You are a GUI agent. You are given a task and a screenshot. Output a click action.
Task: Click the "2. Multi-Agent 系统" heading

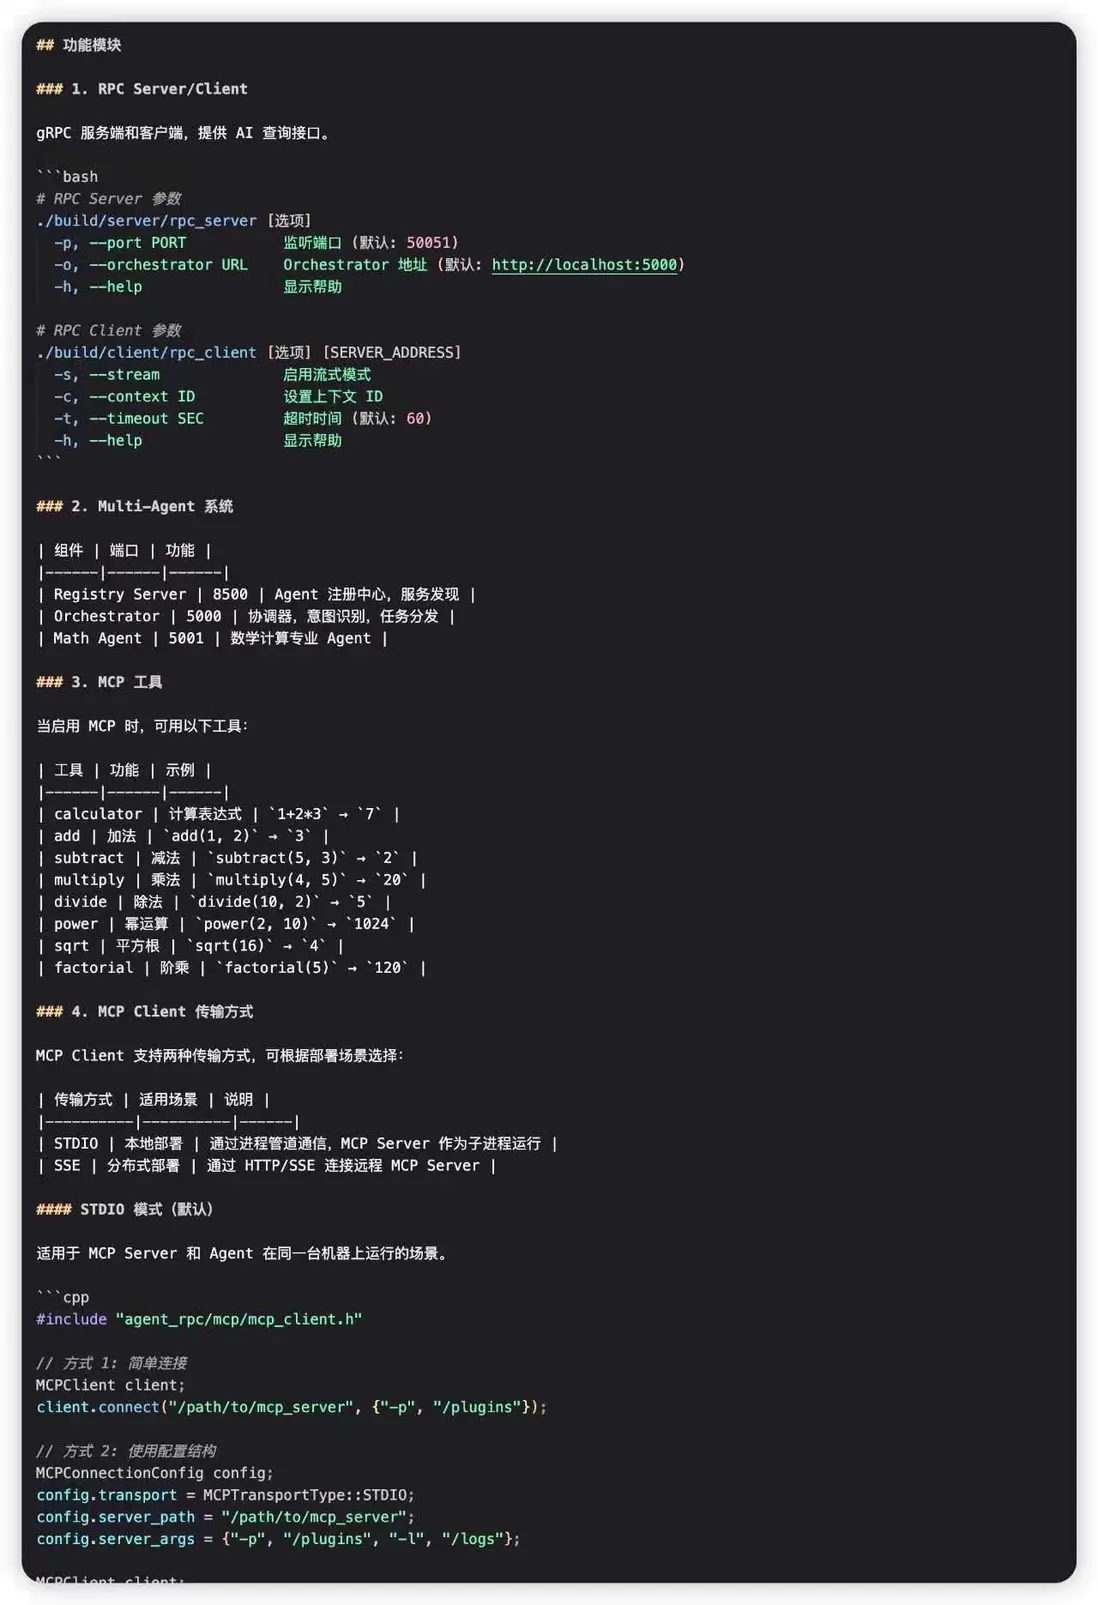coord(151,507)
